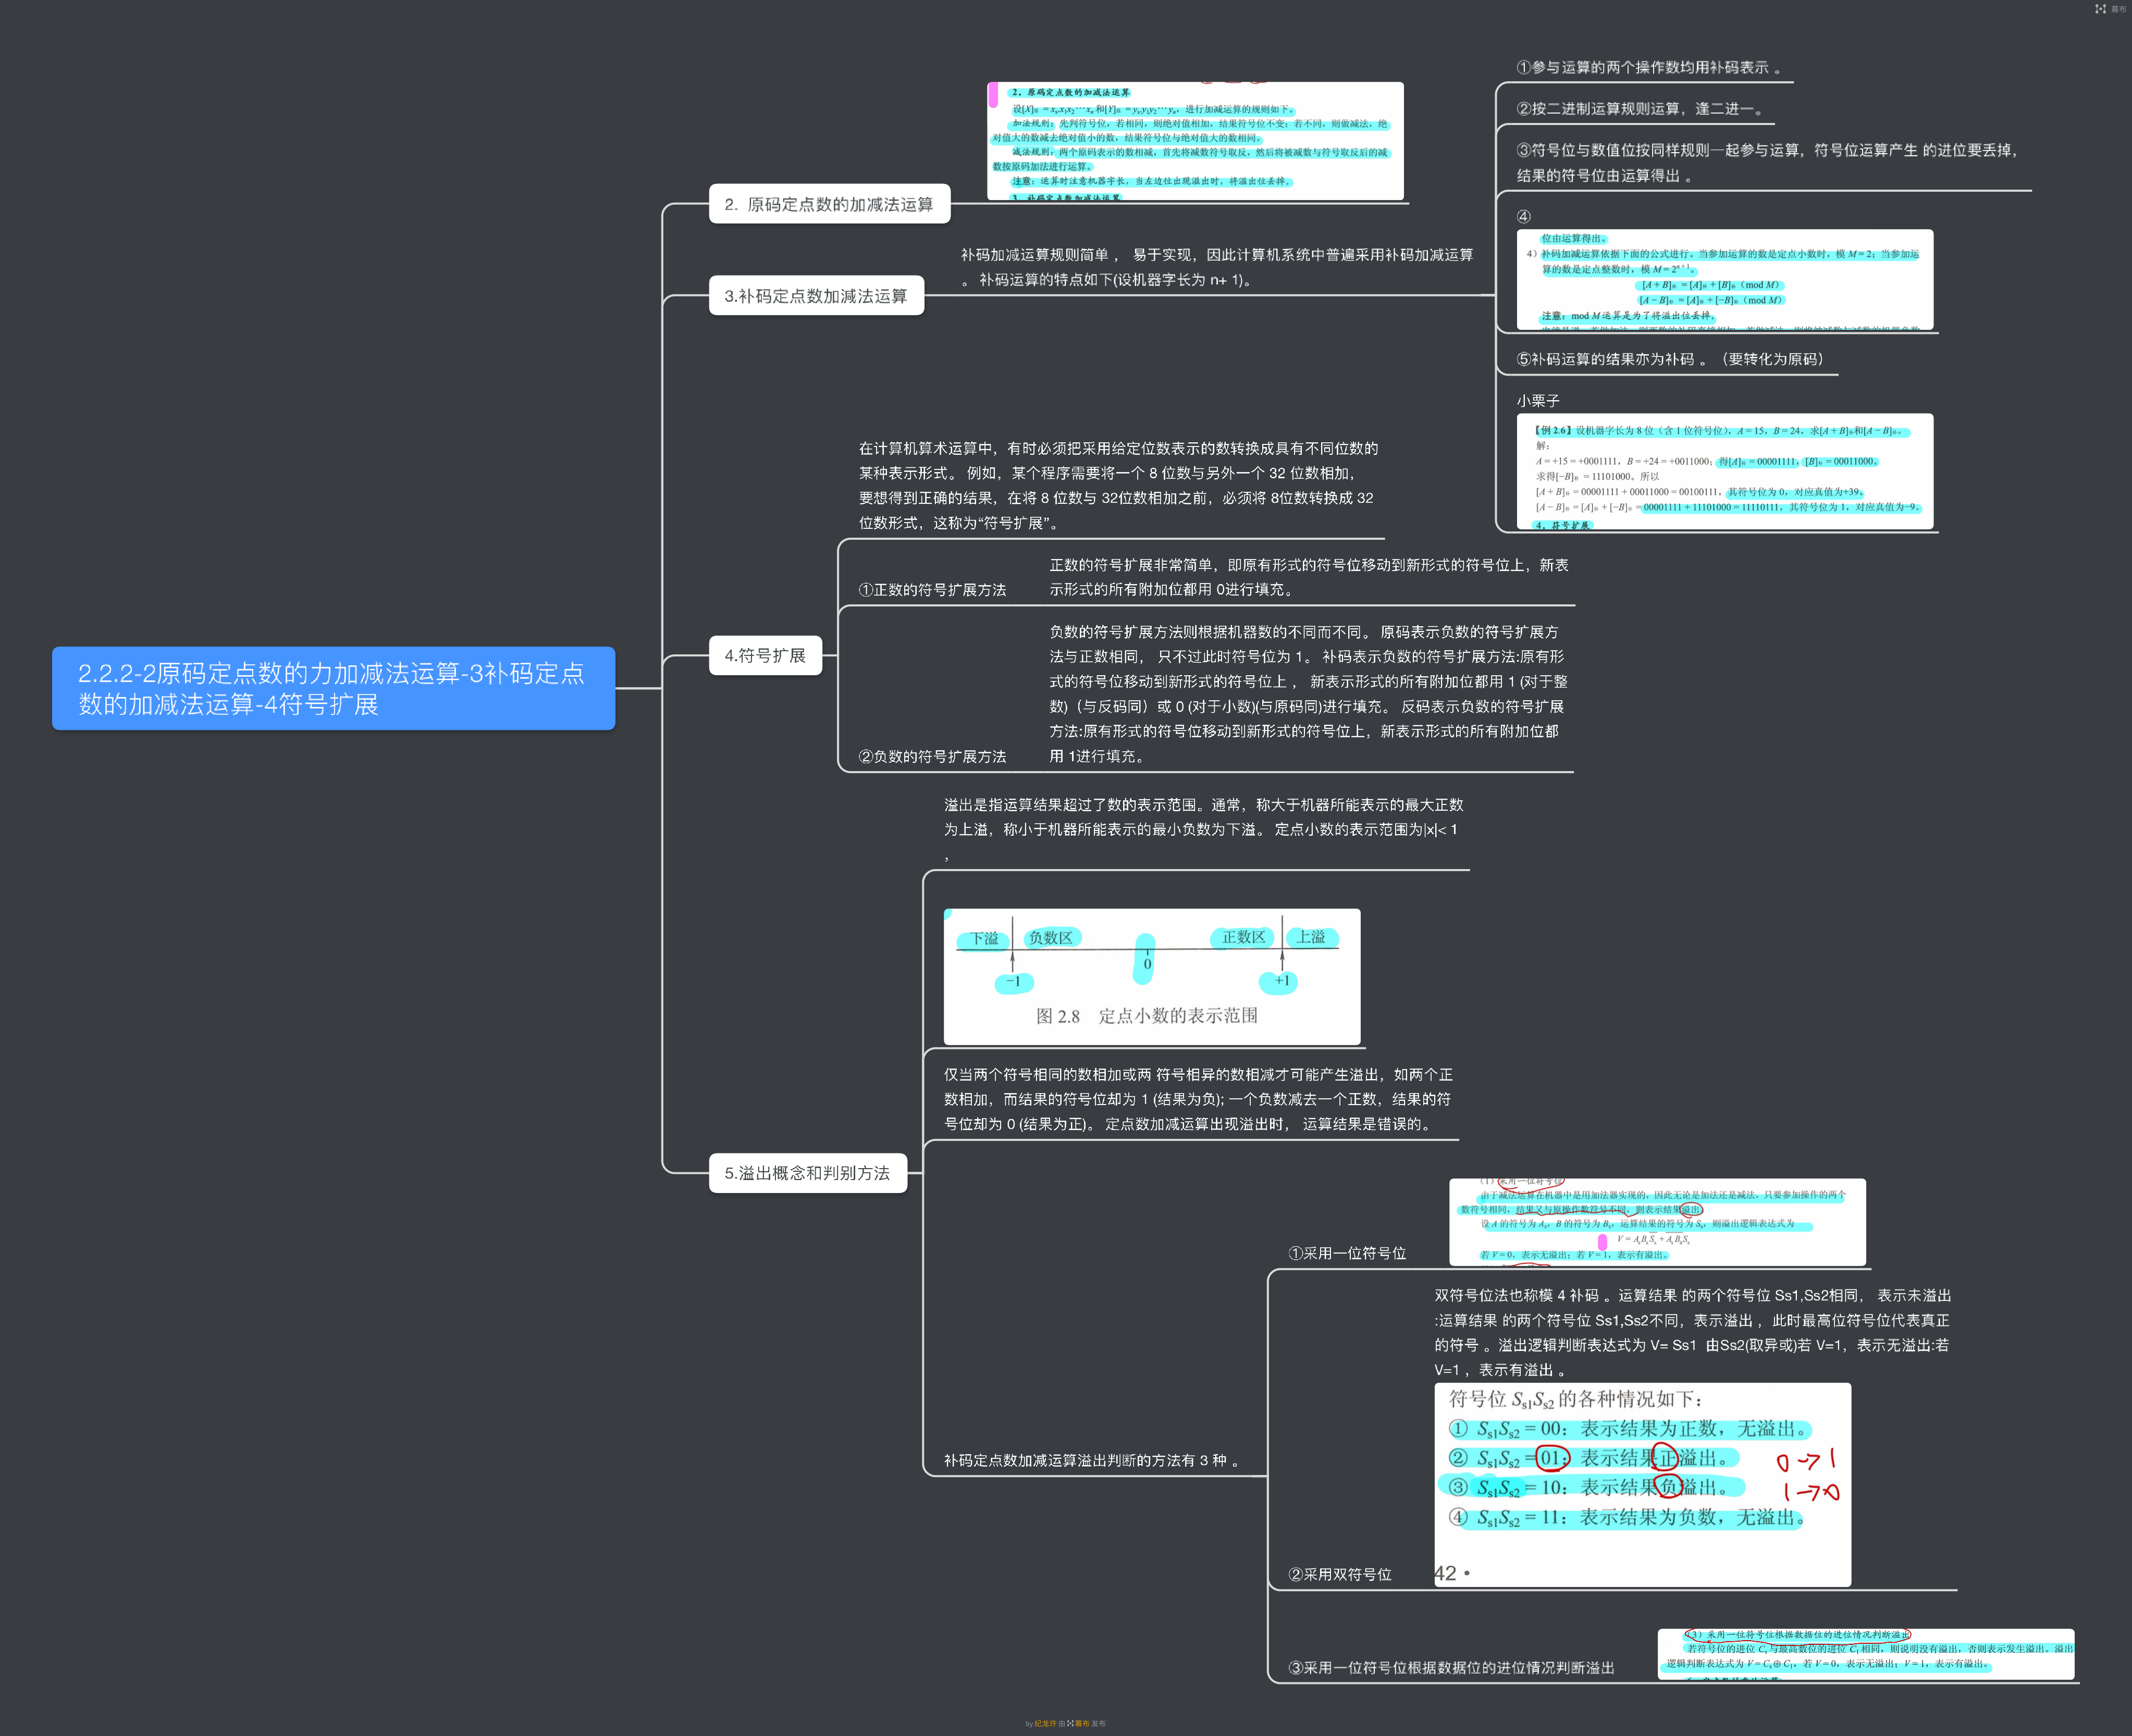Select node 4.符号扩展
The image size is (2132, 1736).
pyautogui.click(x=765, y=656)
